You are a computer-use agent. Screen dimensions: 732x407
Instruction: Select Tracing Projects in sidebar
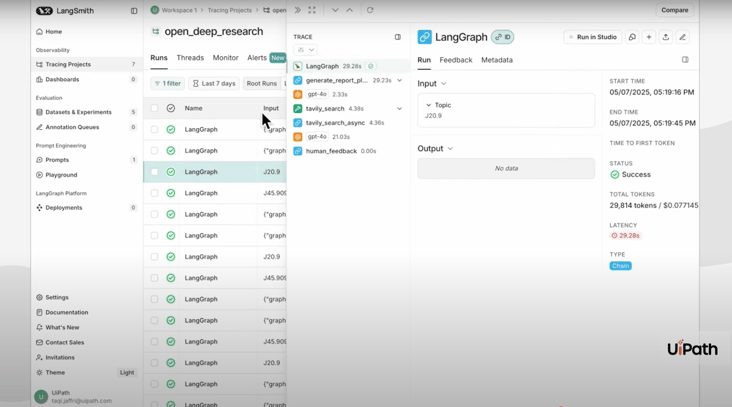click(86, 64)
